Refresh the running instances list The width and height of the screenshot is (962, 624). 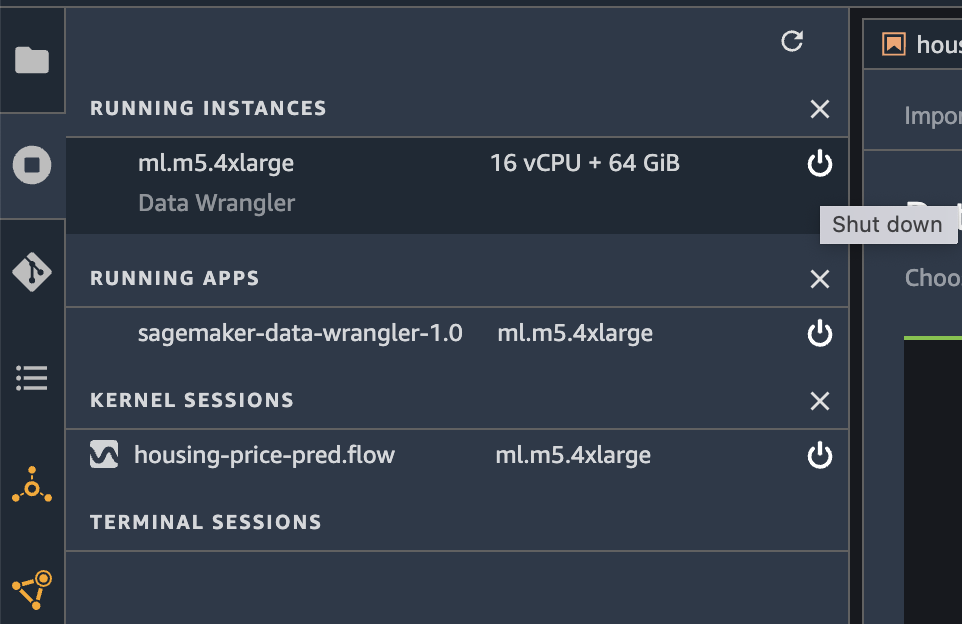click(x=792, y=41)
